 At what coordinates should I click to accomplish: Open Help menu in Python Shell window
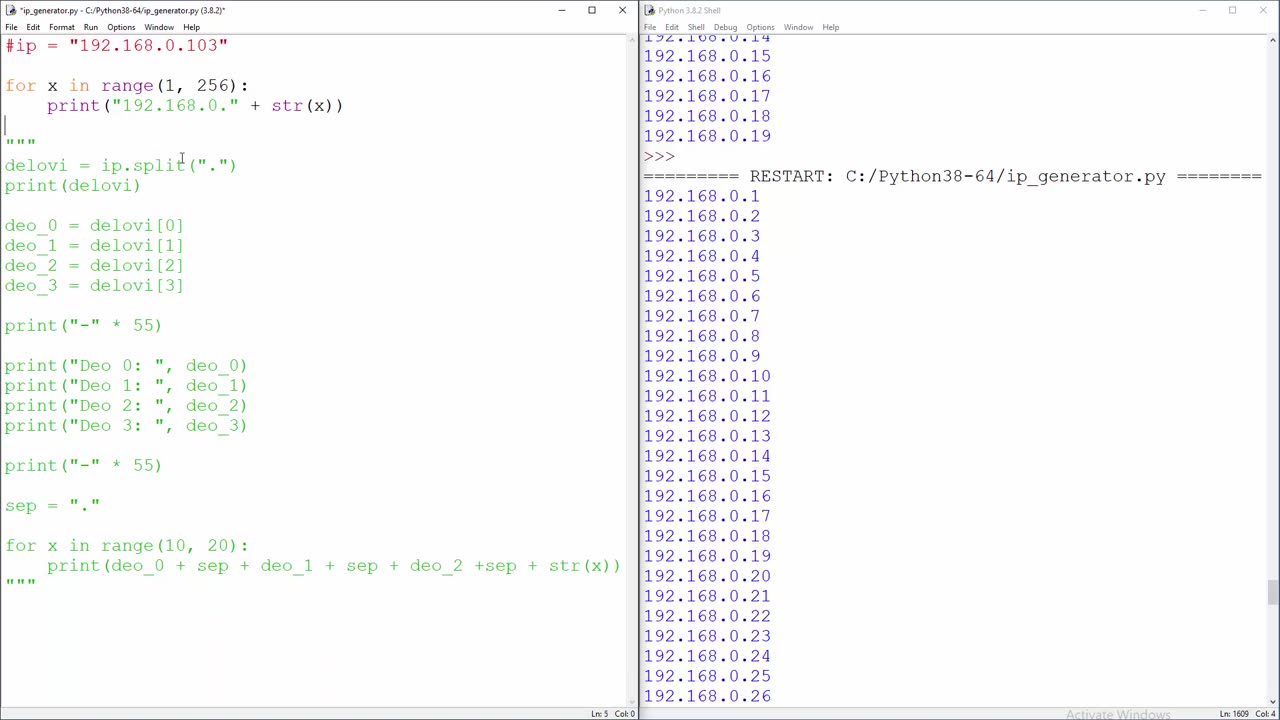[830, 27]
